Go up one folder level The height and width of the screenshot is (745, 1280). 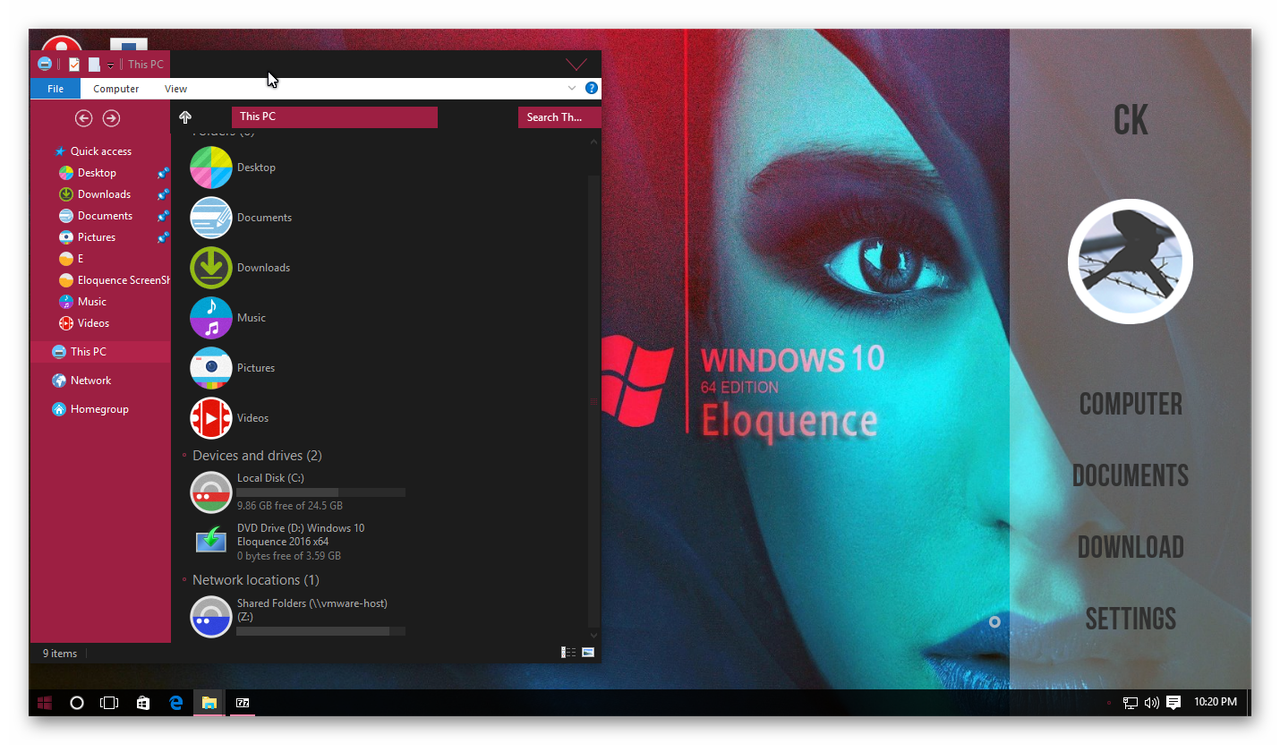[x=185, y=117]
